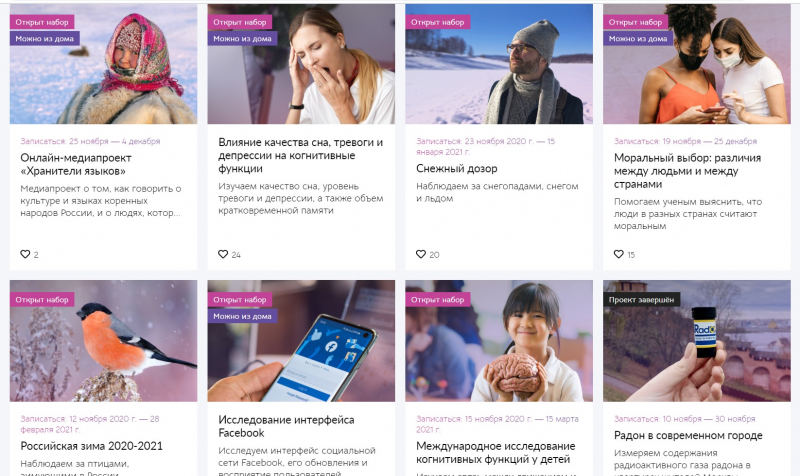Open the sleep quality and depression project title
Viewport: 800px width, 476px height.
pyautogui.click(x=301, y=155)
